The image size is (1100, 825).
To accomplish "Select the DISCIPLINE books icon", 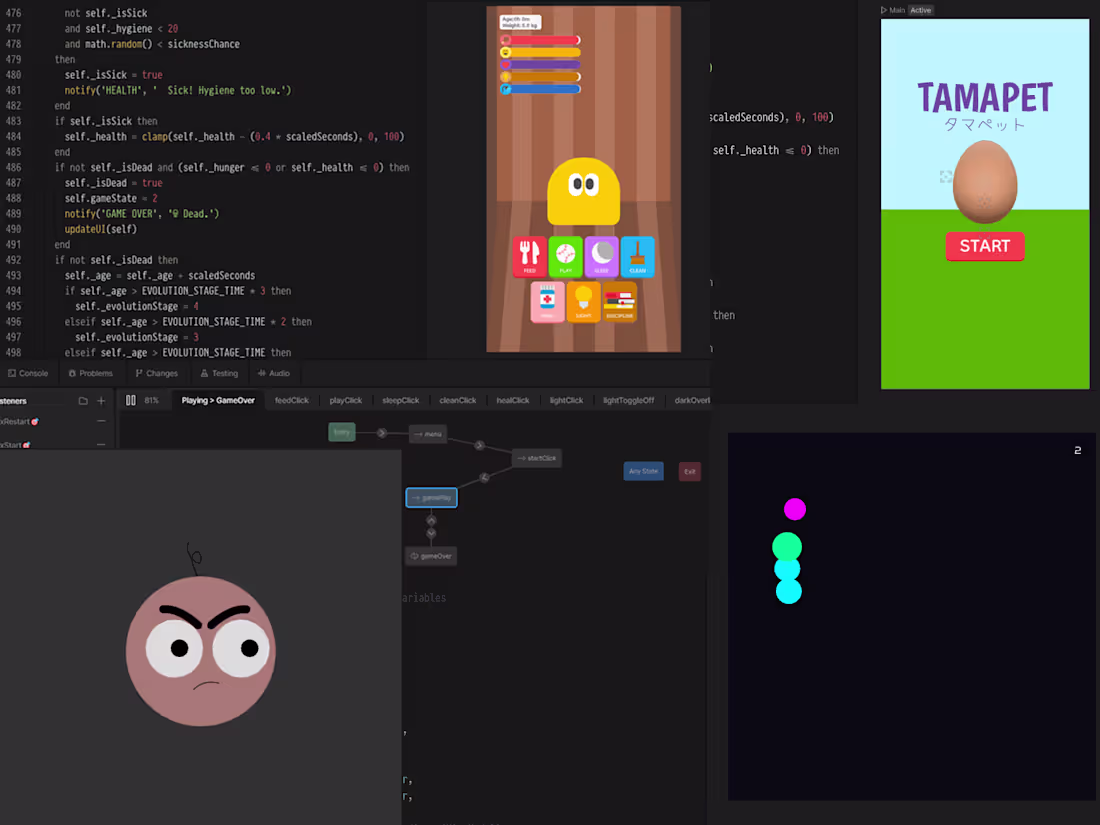I will (x=619, y=302).
